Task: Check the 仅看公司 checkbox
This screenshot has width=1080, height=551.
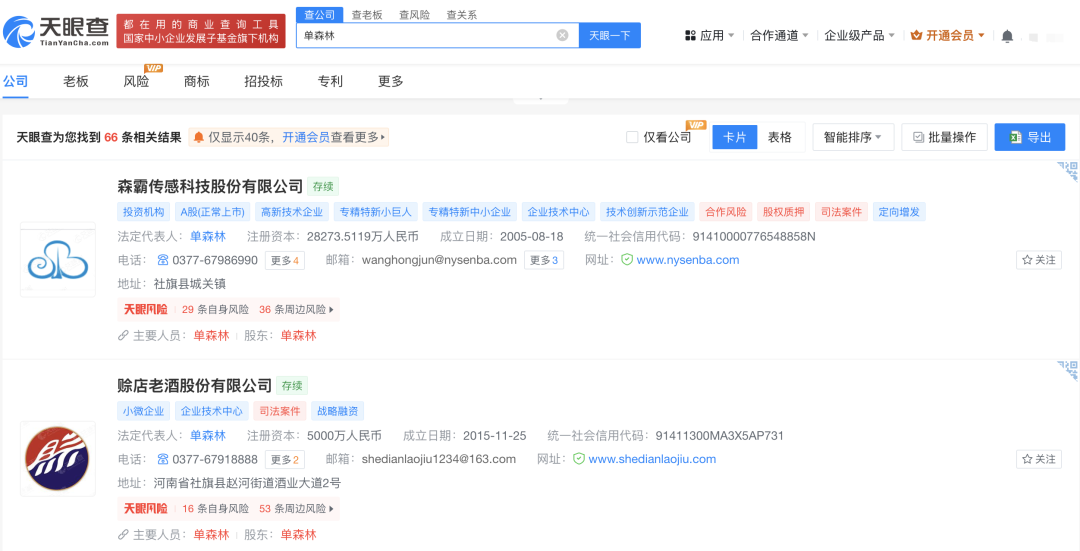Action: pos(632,137)
